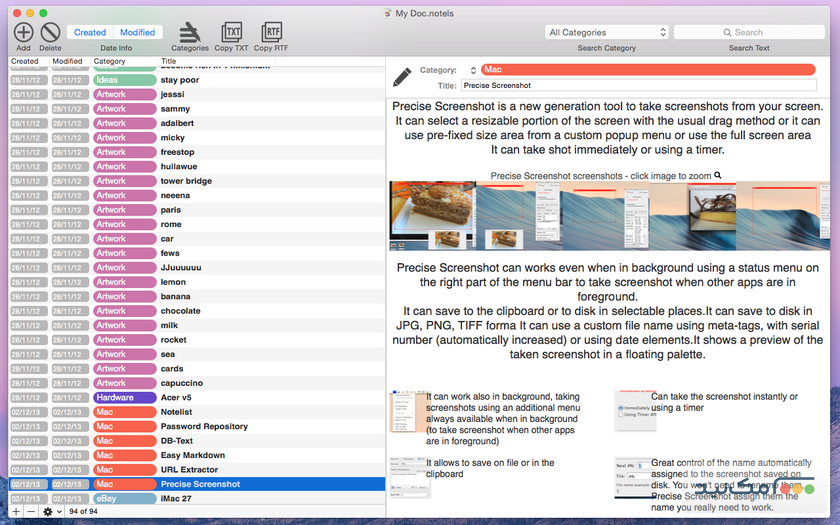
Task: Select the note titled JJuuuuuu
Action: 197,268
